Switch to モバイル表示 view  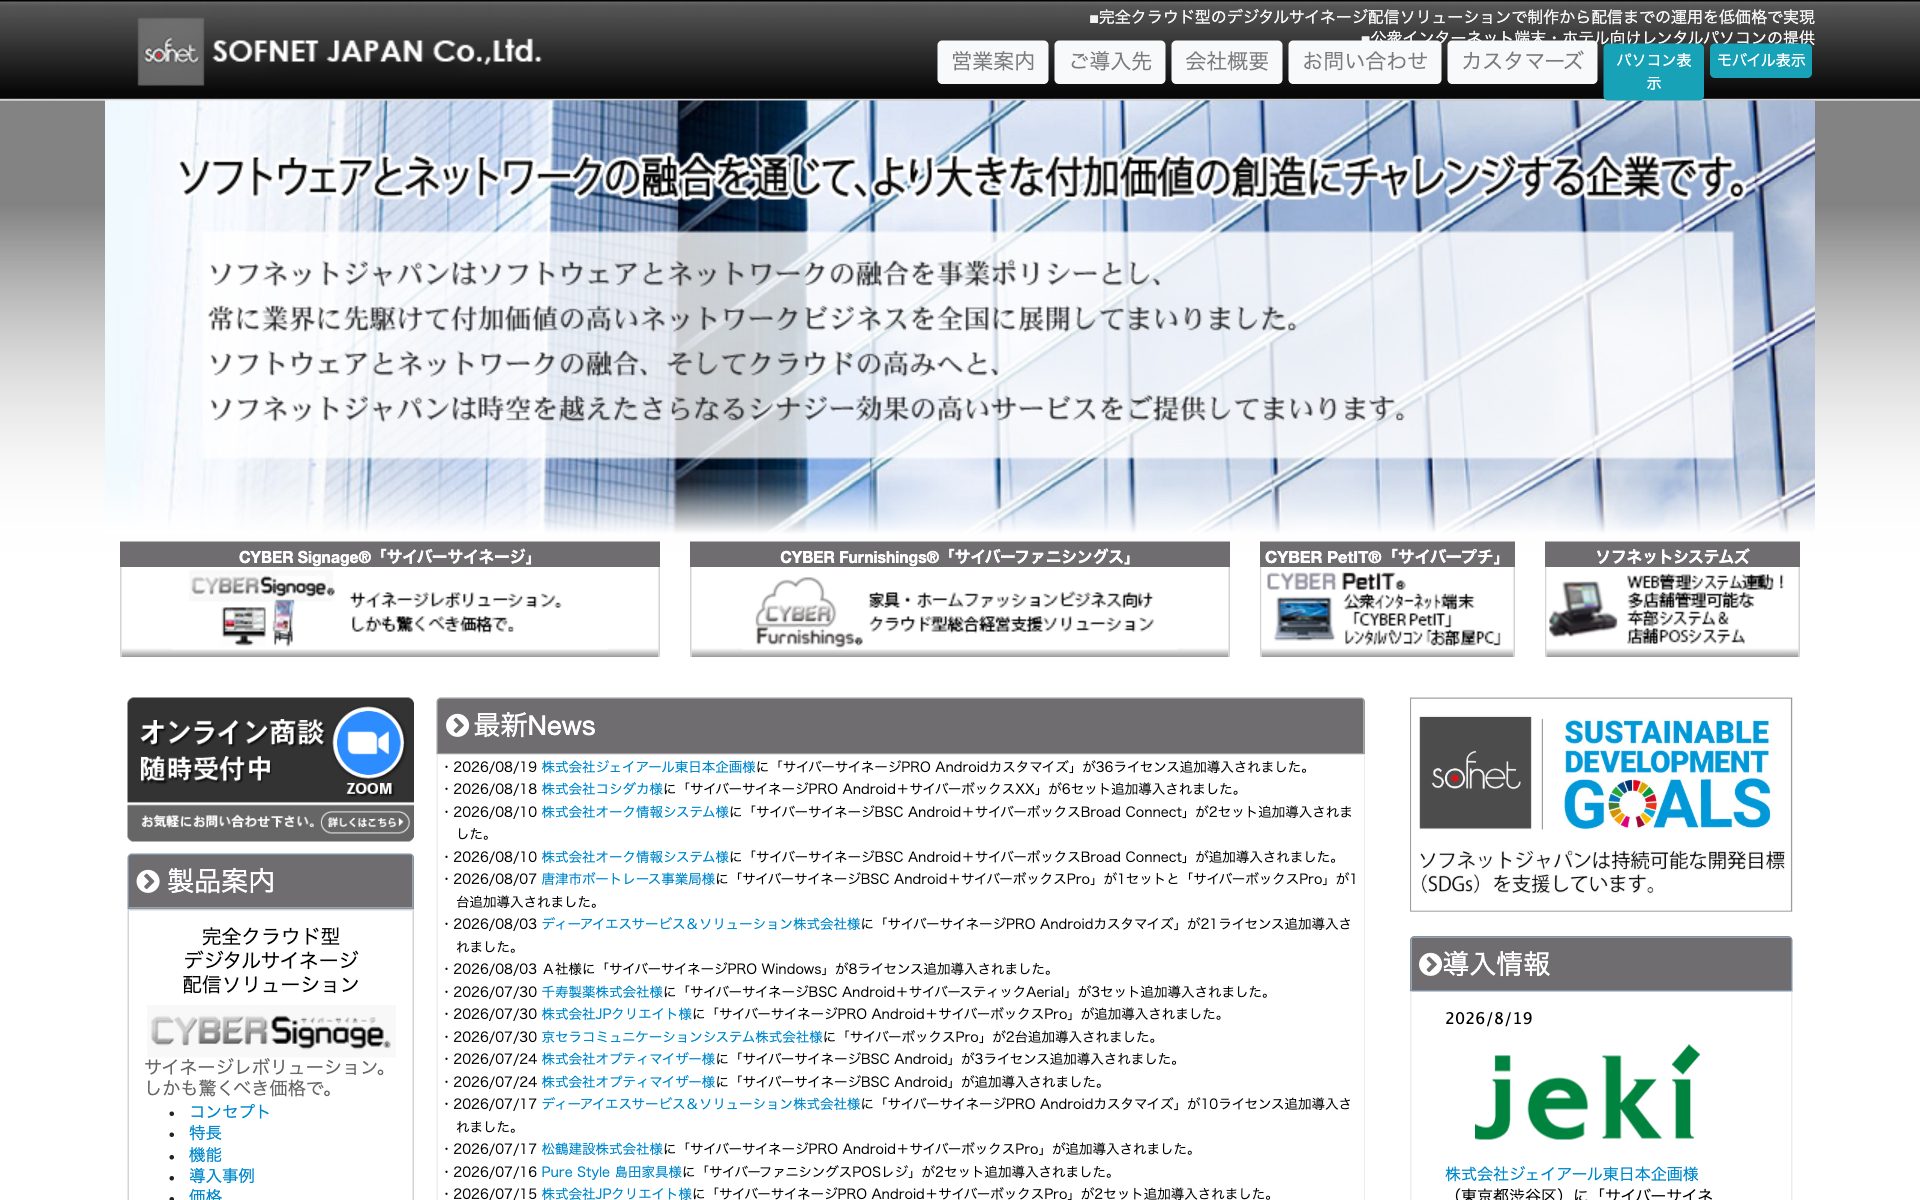coord(1761,60)
